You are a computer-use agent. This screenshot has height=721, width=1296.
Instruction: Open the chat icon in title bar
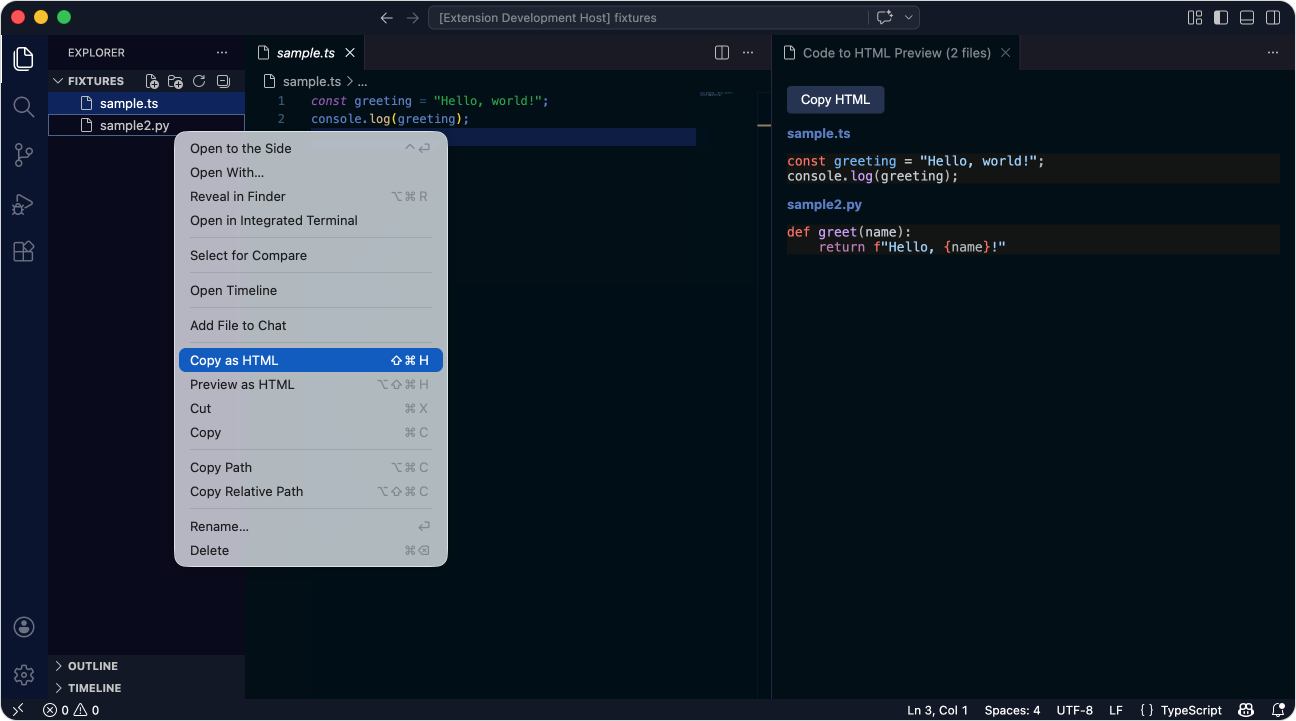[x=884, y=18]
